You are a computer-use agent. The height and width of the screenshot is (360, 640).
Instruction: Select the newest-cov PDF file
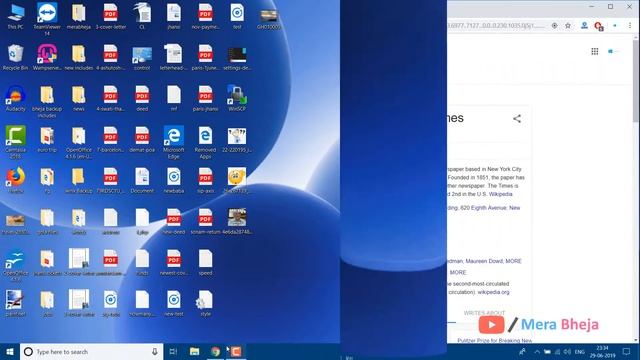point(174,262)
